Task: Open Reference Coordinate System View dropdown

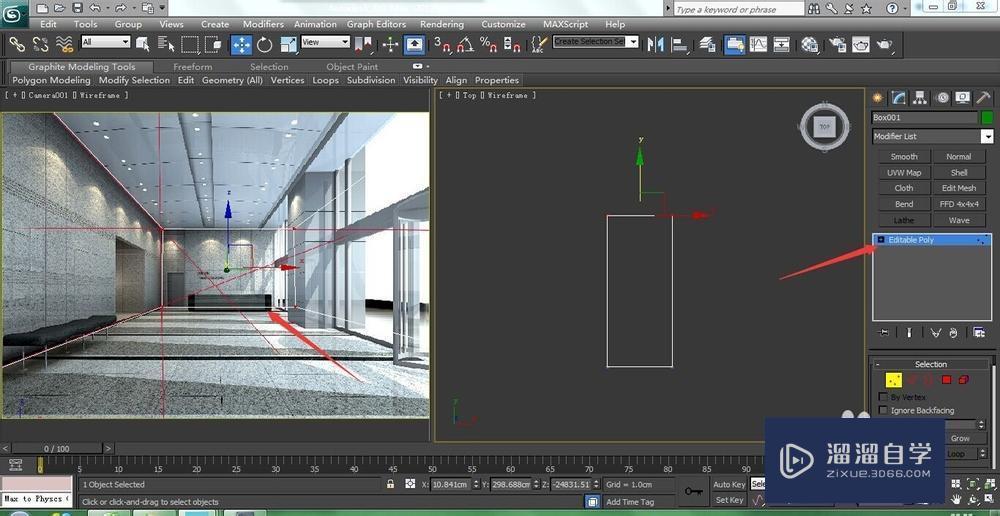Action: [325, 41]
